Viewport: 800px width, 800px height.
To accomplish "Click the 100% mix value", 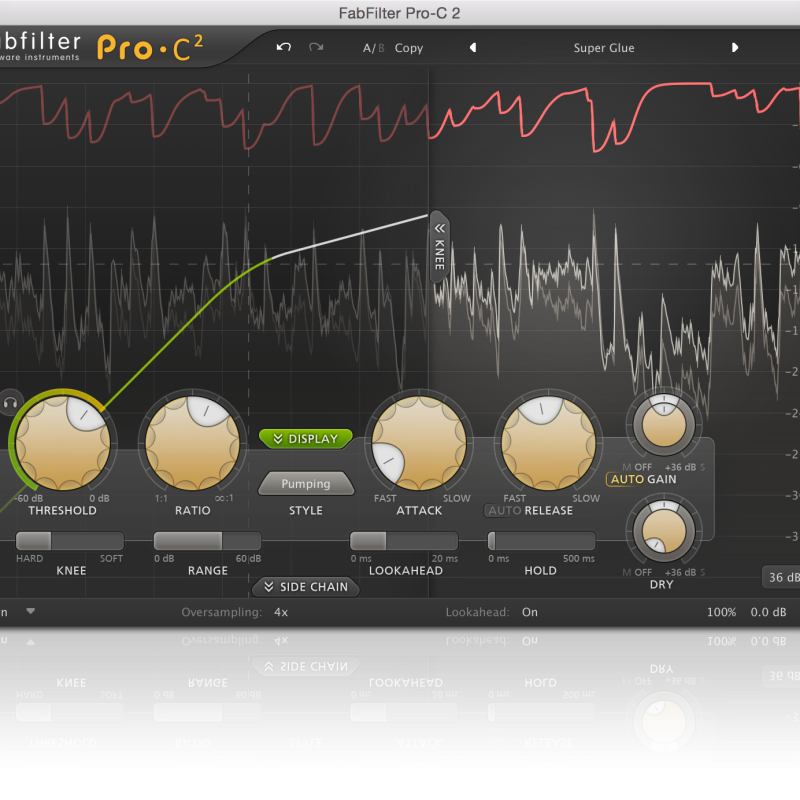I will pyautogui.click(x=721, y=612).
